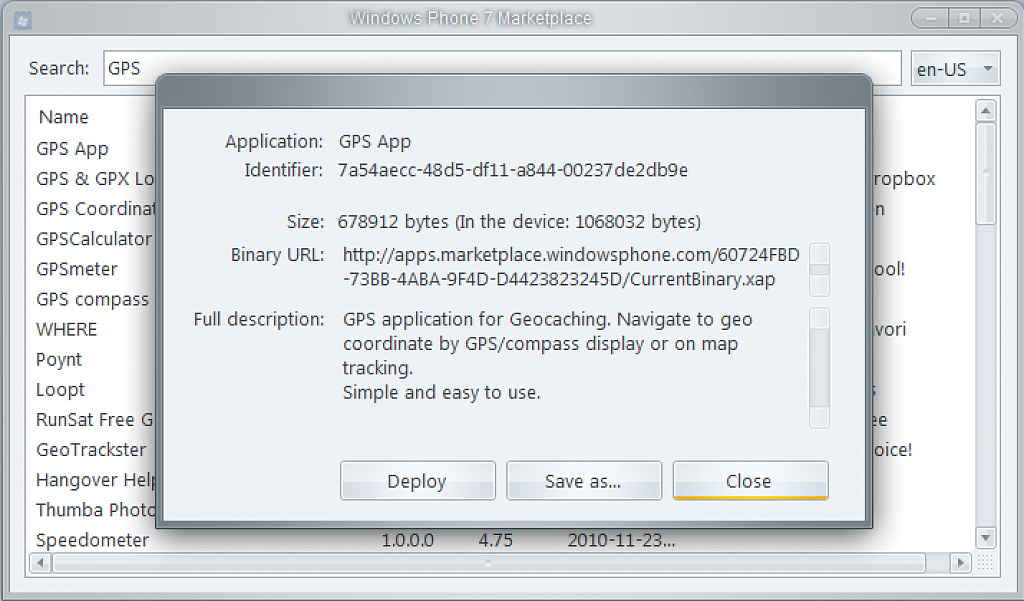The image size is (1024, 601).
Task: Click the list's scroll up arrow
Action: coord(985,111)
